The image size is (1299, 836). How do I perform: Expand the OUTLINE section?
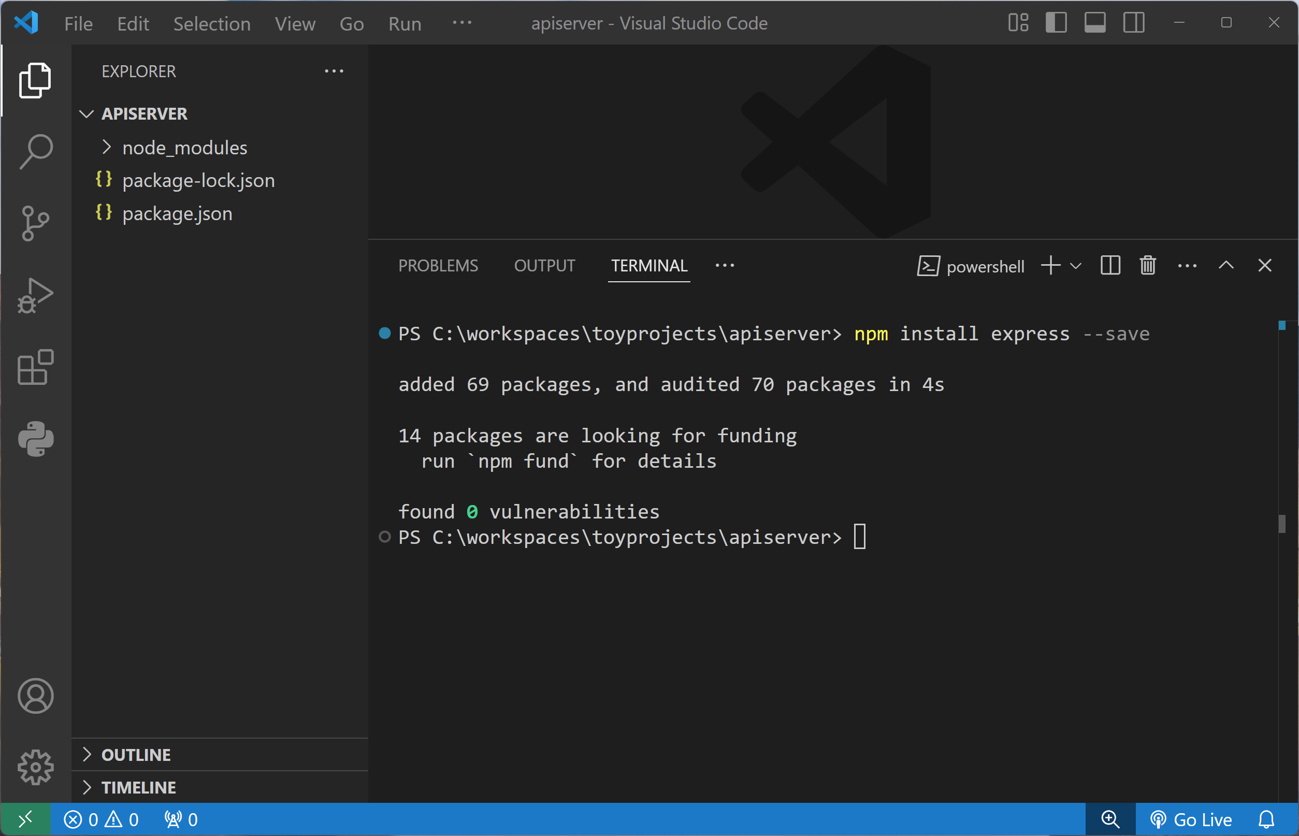[220, 754]
